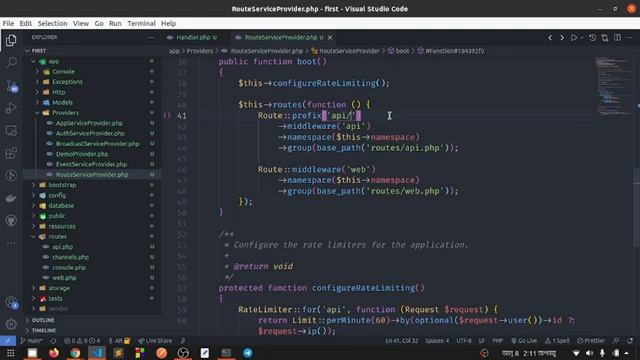Synchronize changes icon in status bar
The height and width of the screenshot is (360, 640).
click(53, 340)
